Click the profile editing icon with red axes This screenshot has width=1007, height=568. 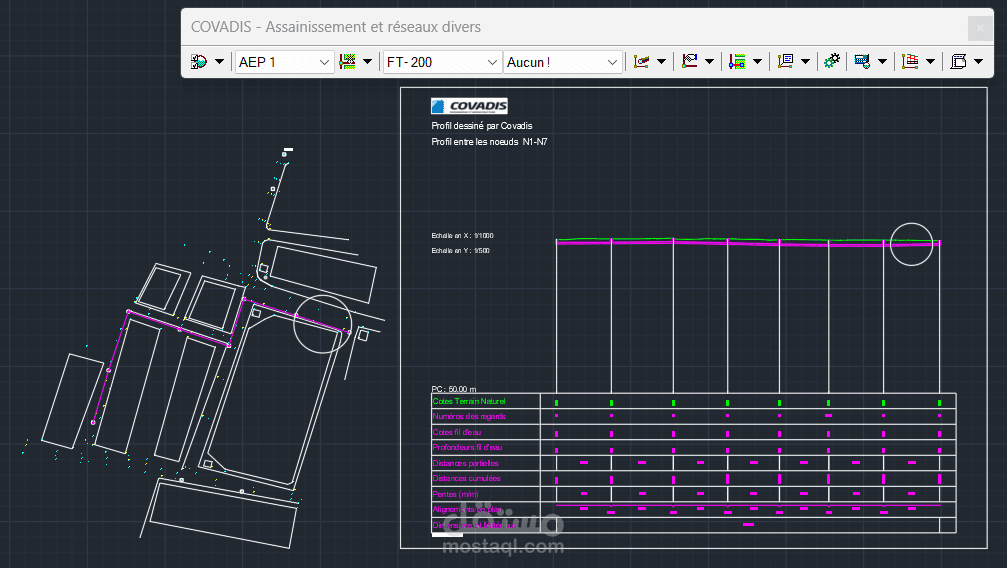[x=689, y=62]
